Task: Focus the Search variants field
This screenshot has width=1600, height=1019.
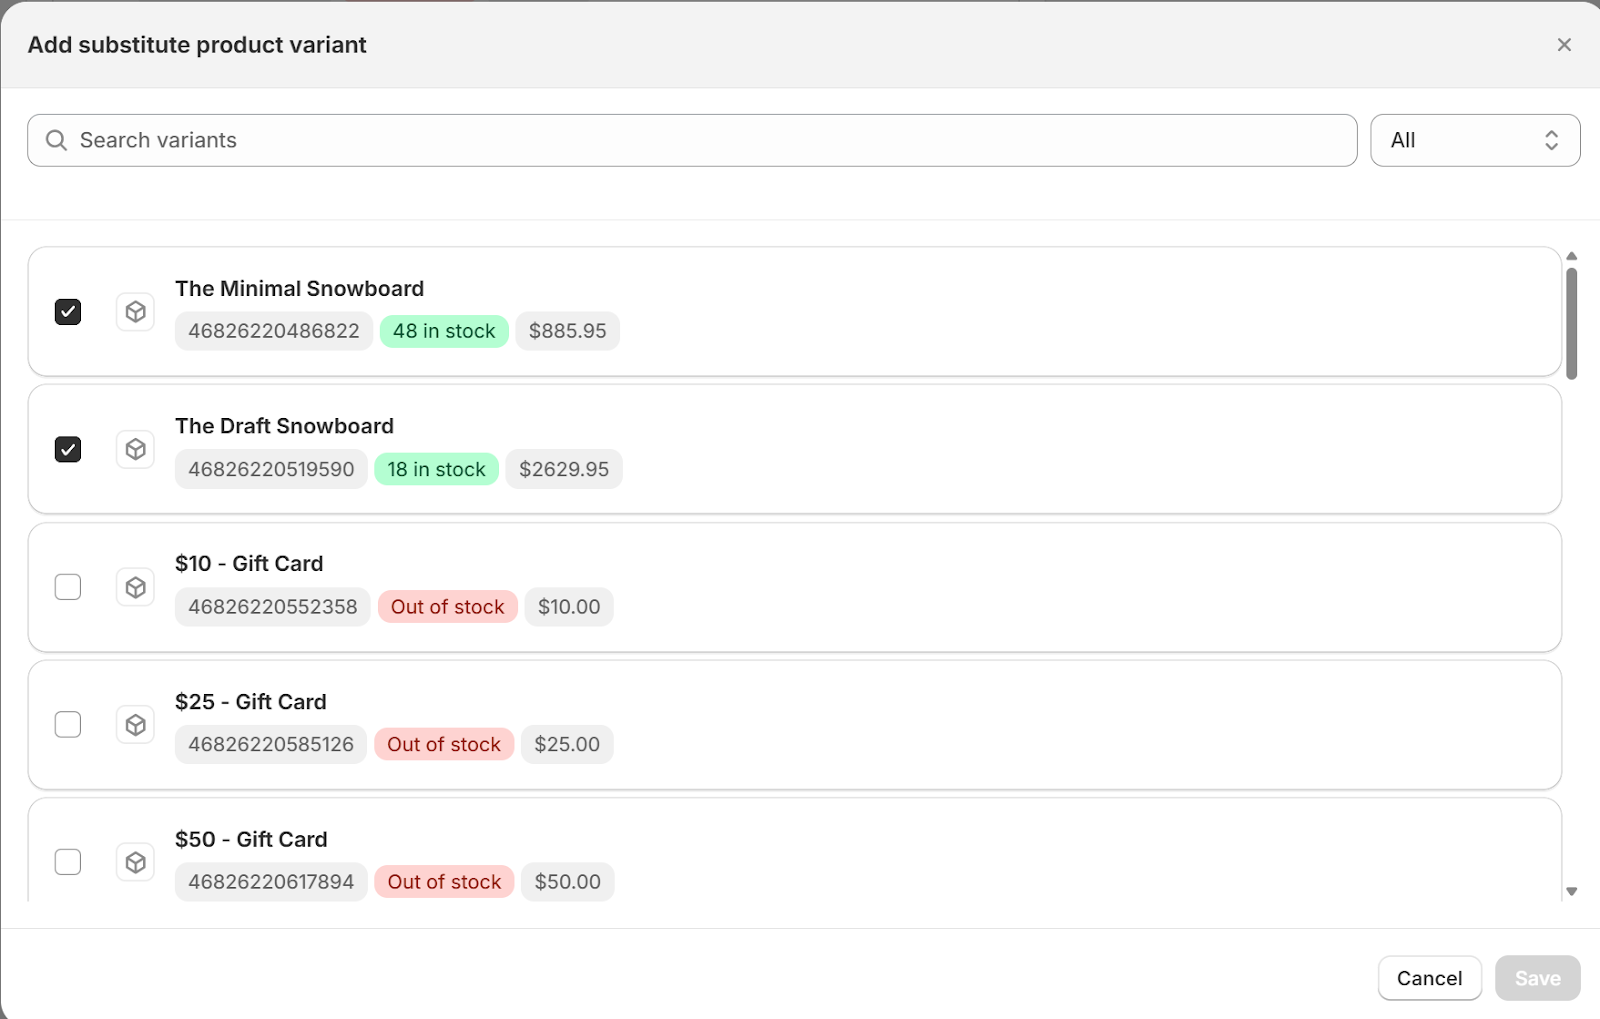Action: (x=700, y=140)
